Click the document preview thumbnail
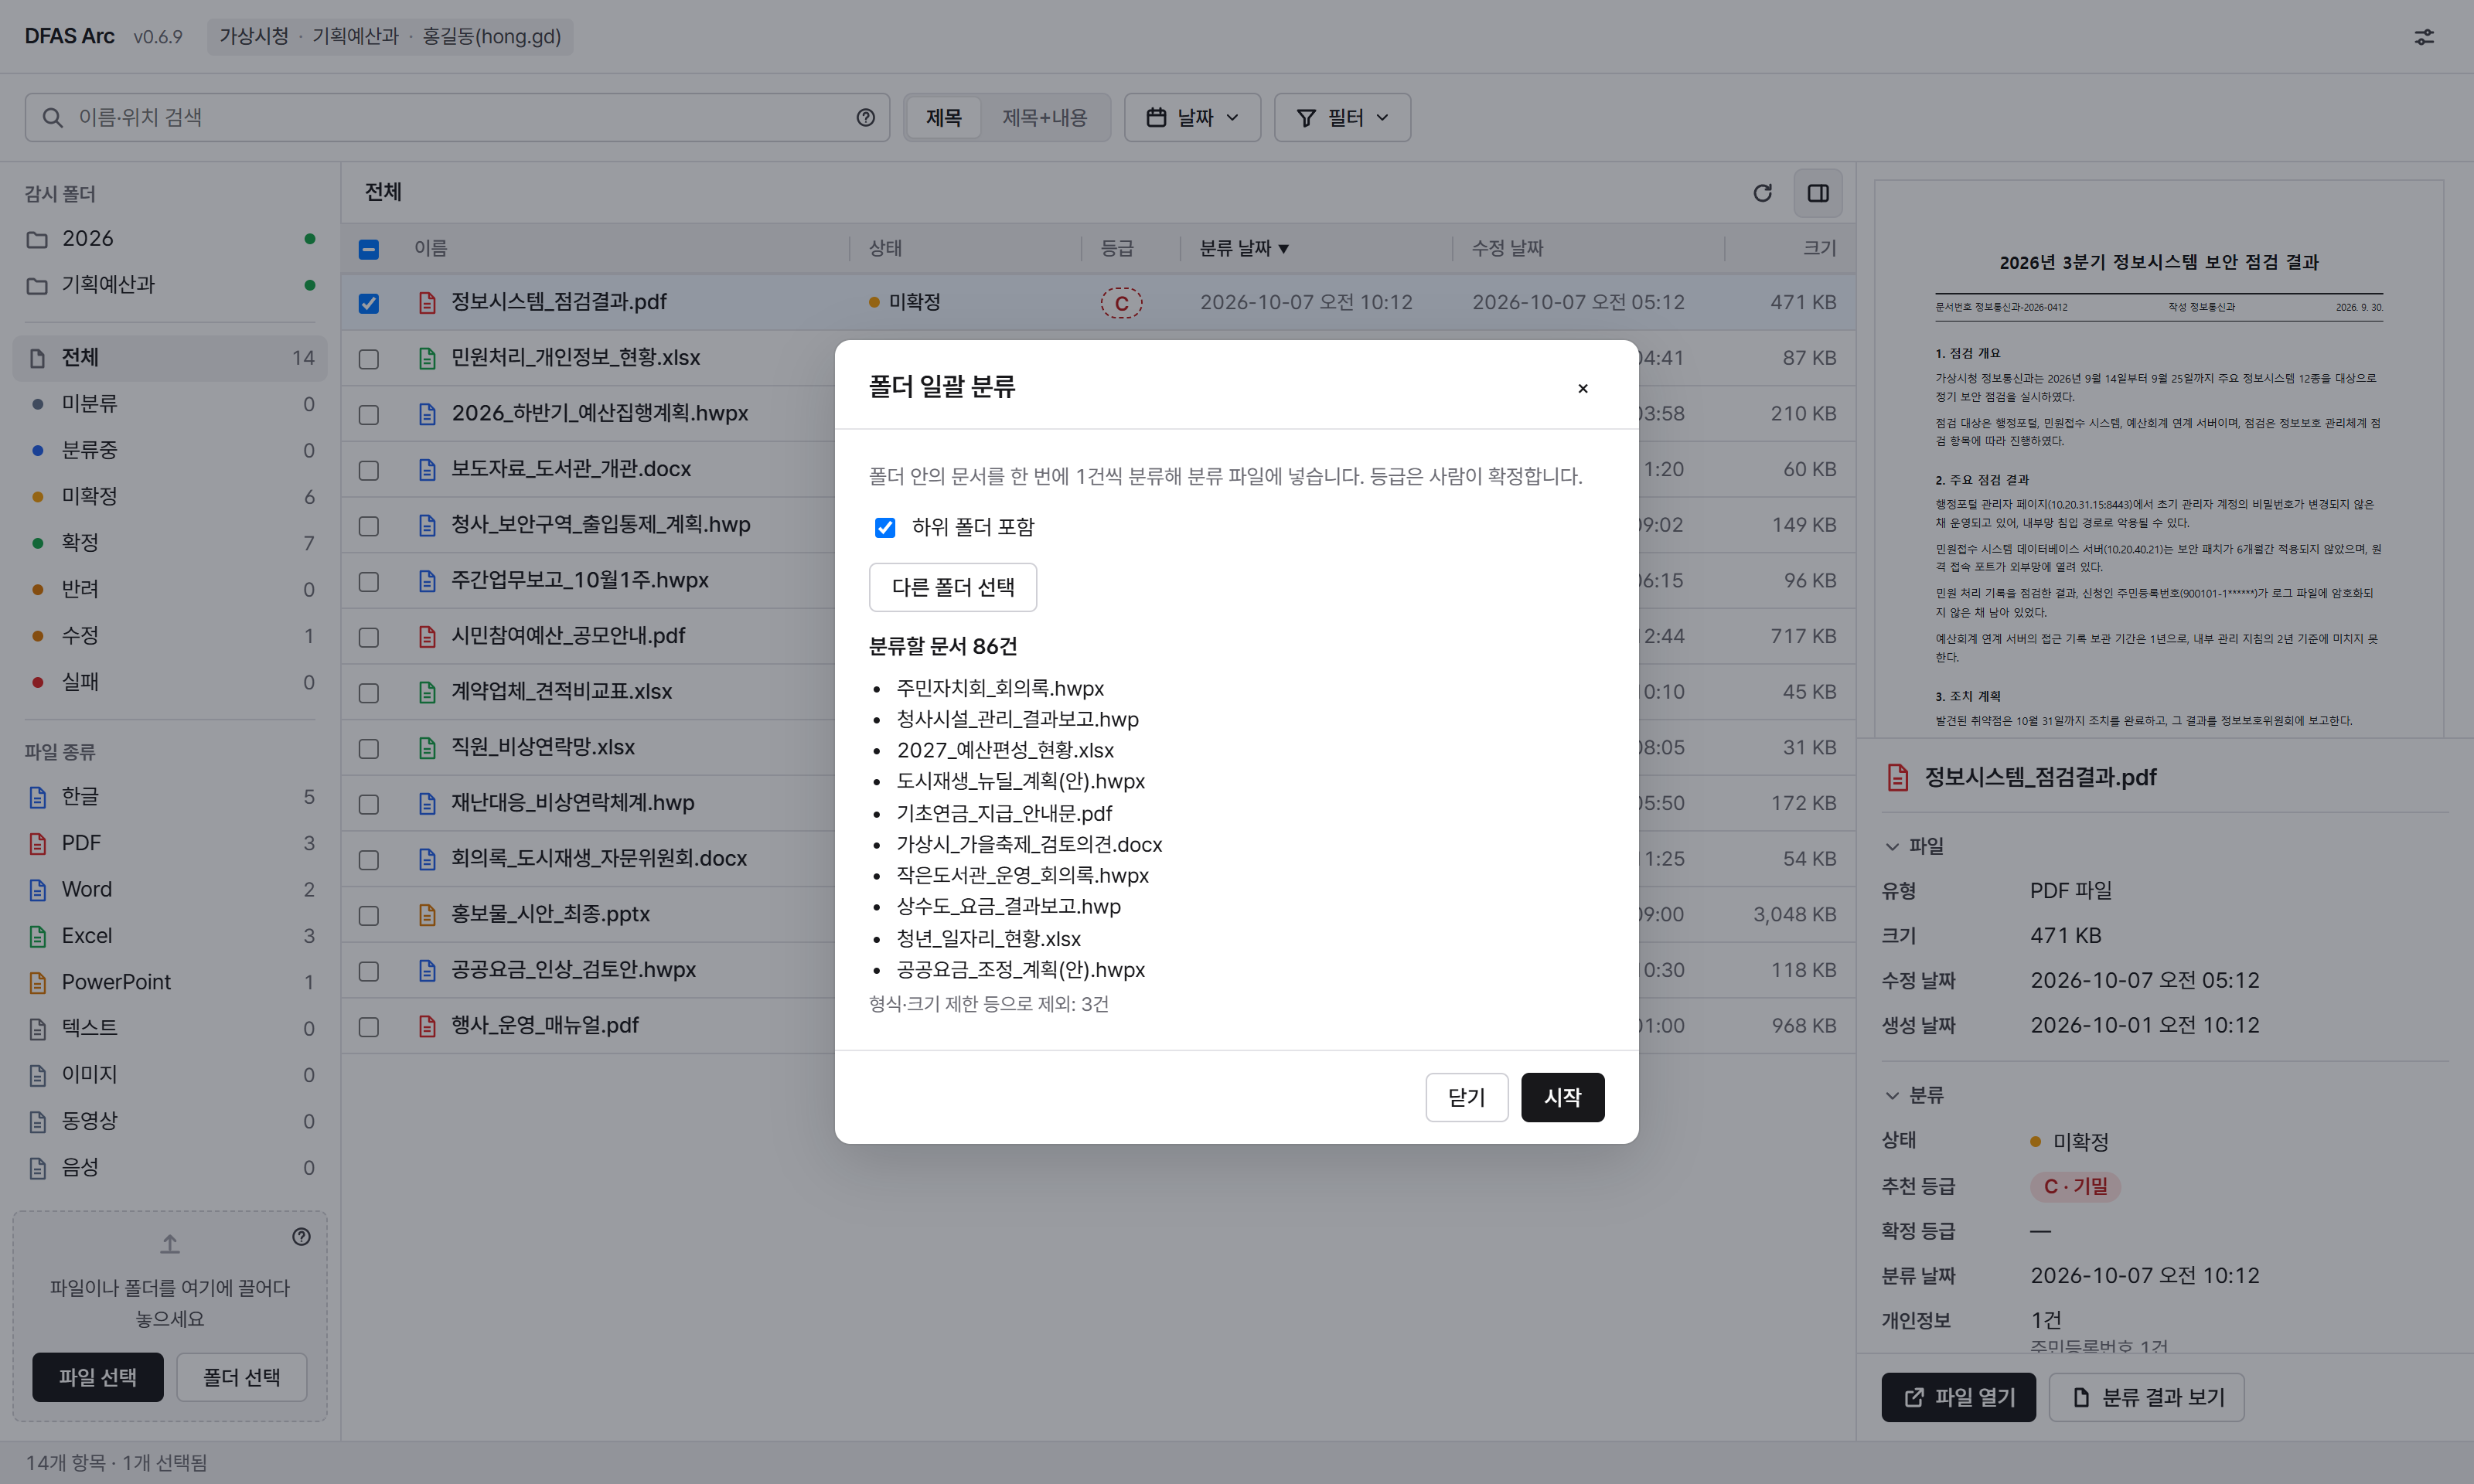Image resolution: width=2474 pixels, height=1484 pixels. pyautogui.click(x=2158, y=458)
